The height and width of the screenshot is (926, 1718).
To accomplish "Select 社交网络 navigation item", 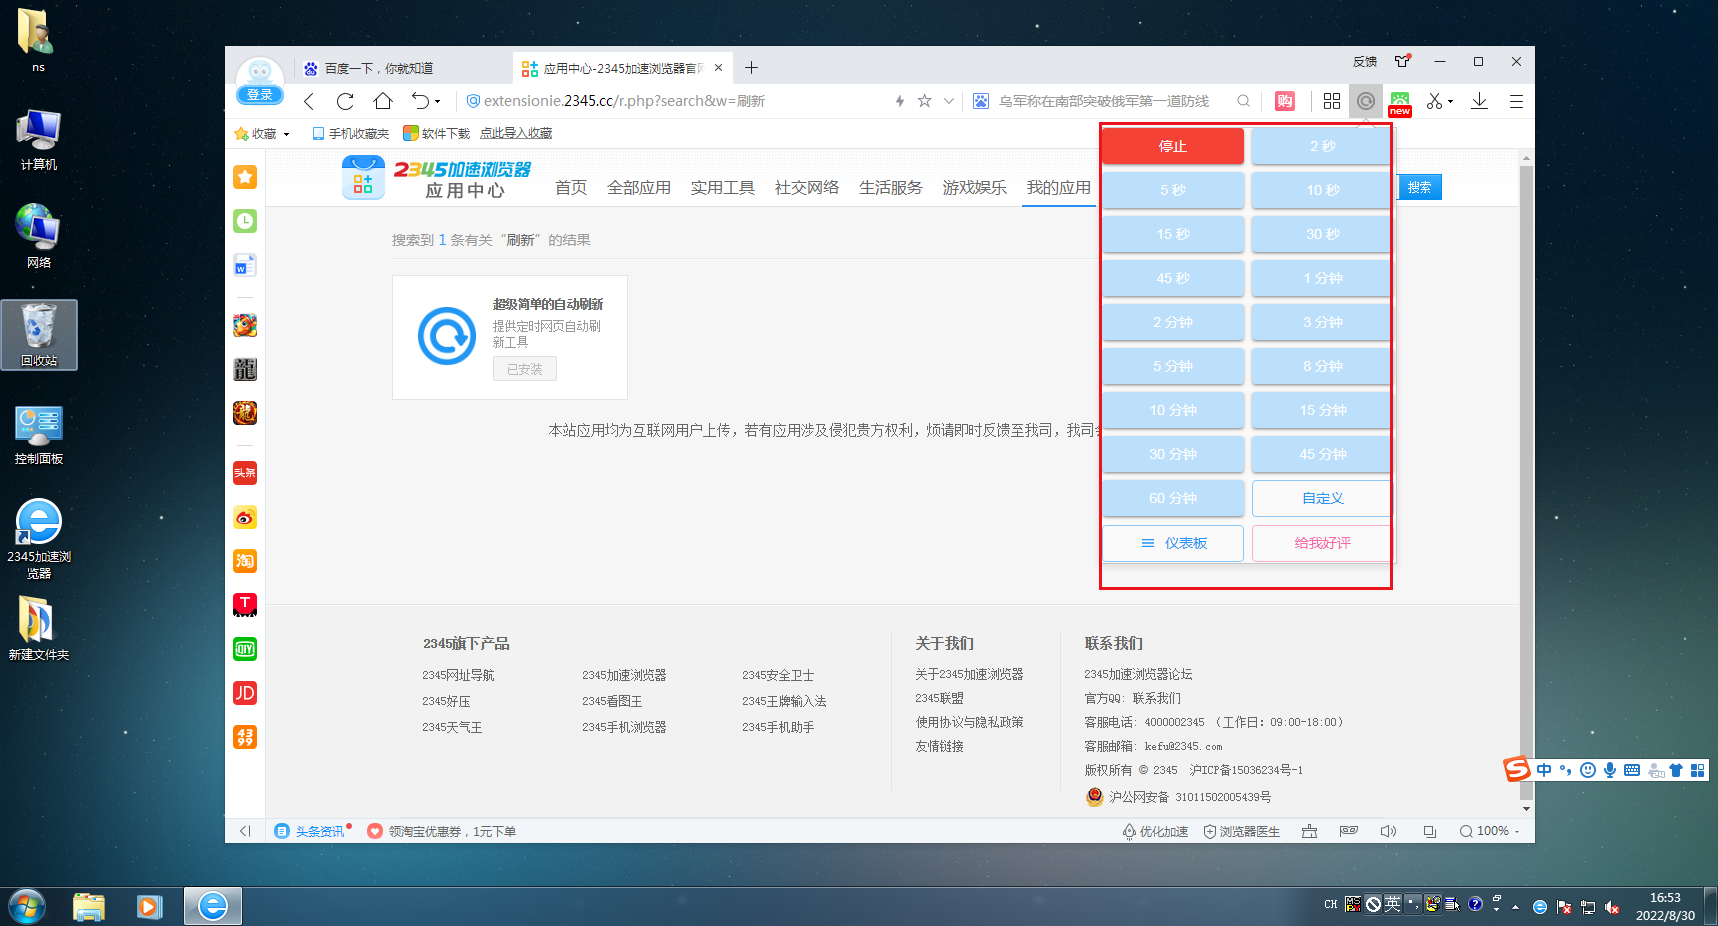I will [x=807, y=188].
